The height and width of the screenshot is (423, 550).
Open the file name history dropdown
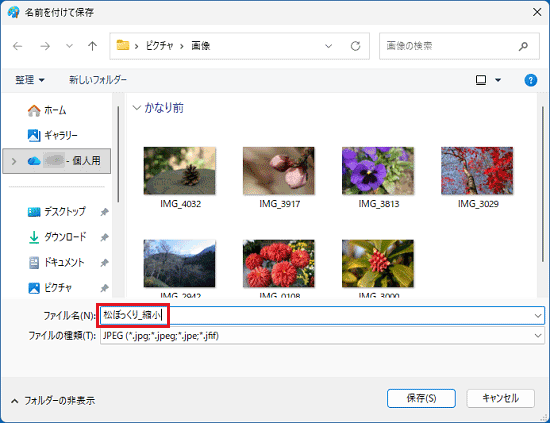538,316
